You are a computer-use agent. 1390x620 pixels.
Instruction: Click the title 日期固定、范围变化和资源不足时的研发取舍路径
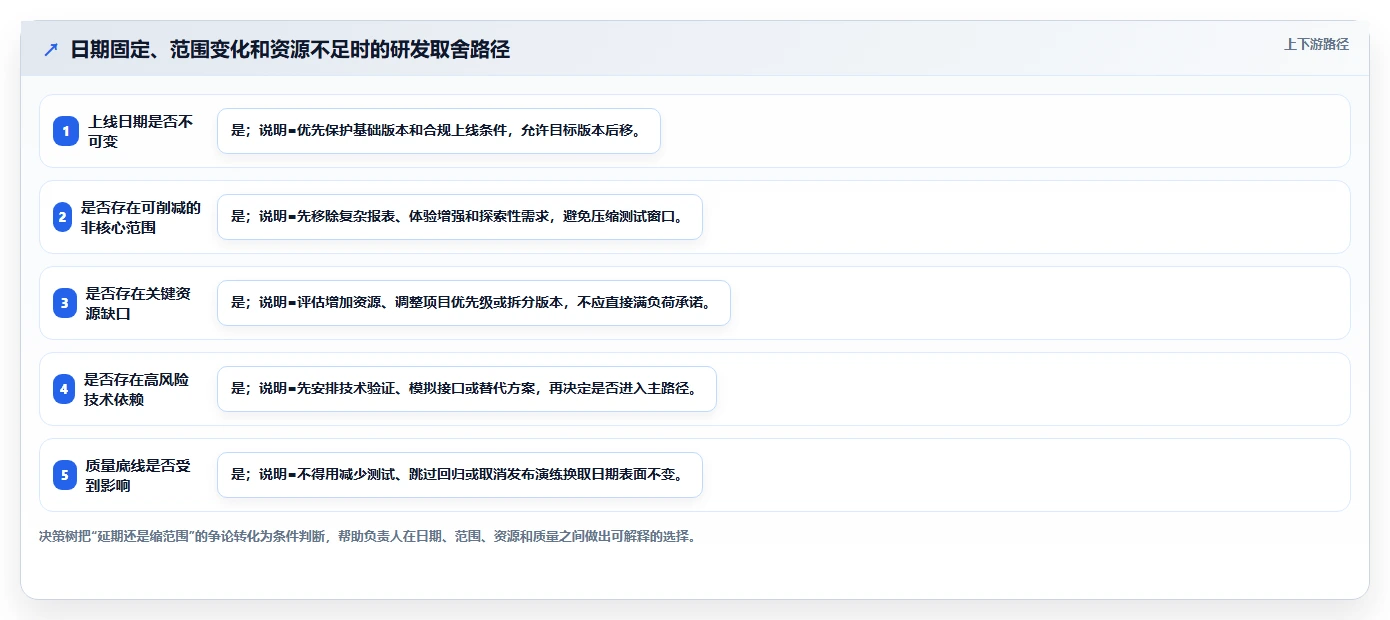pos(290,49)
